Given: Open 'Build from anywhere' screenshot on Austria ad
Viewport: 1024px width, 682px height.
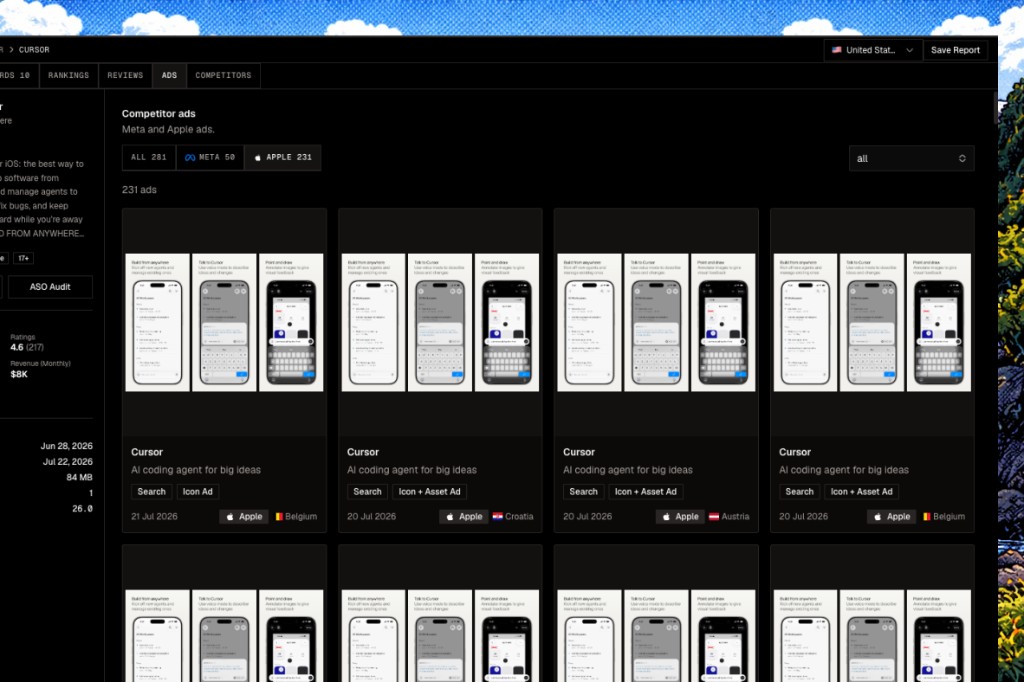Looking at the screenshot, I should click(x=589, y=323).
